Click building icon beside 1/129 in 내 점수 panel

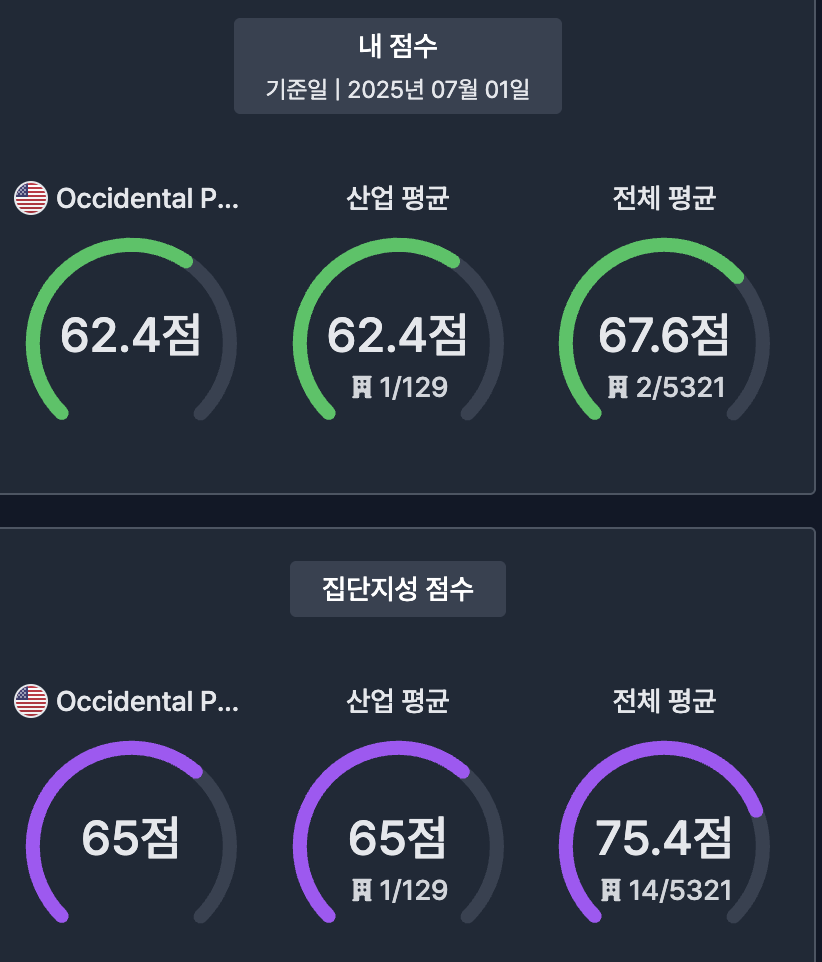coord(363,387)
